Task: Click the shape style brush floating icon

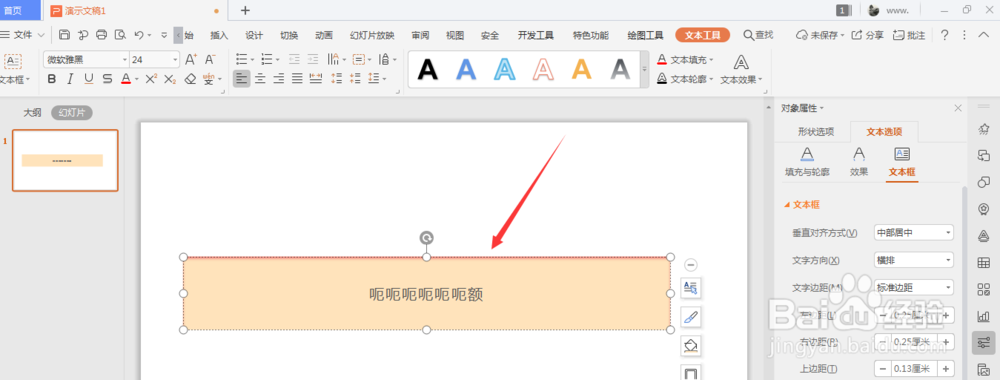Action: pos(691,317)
